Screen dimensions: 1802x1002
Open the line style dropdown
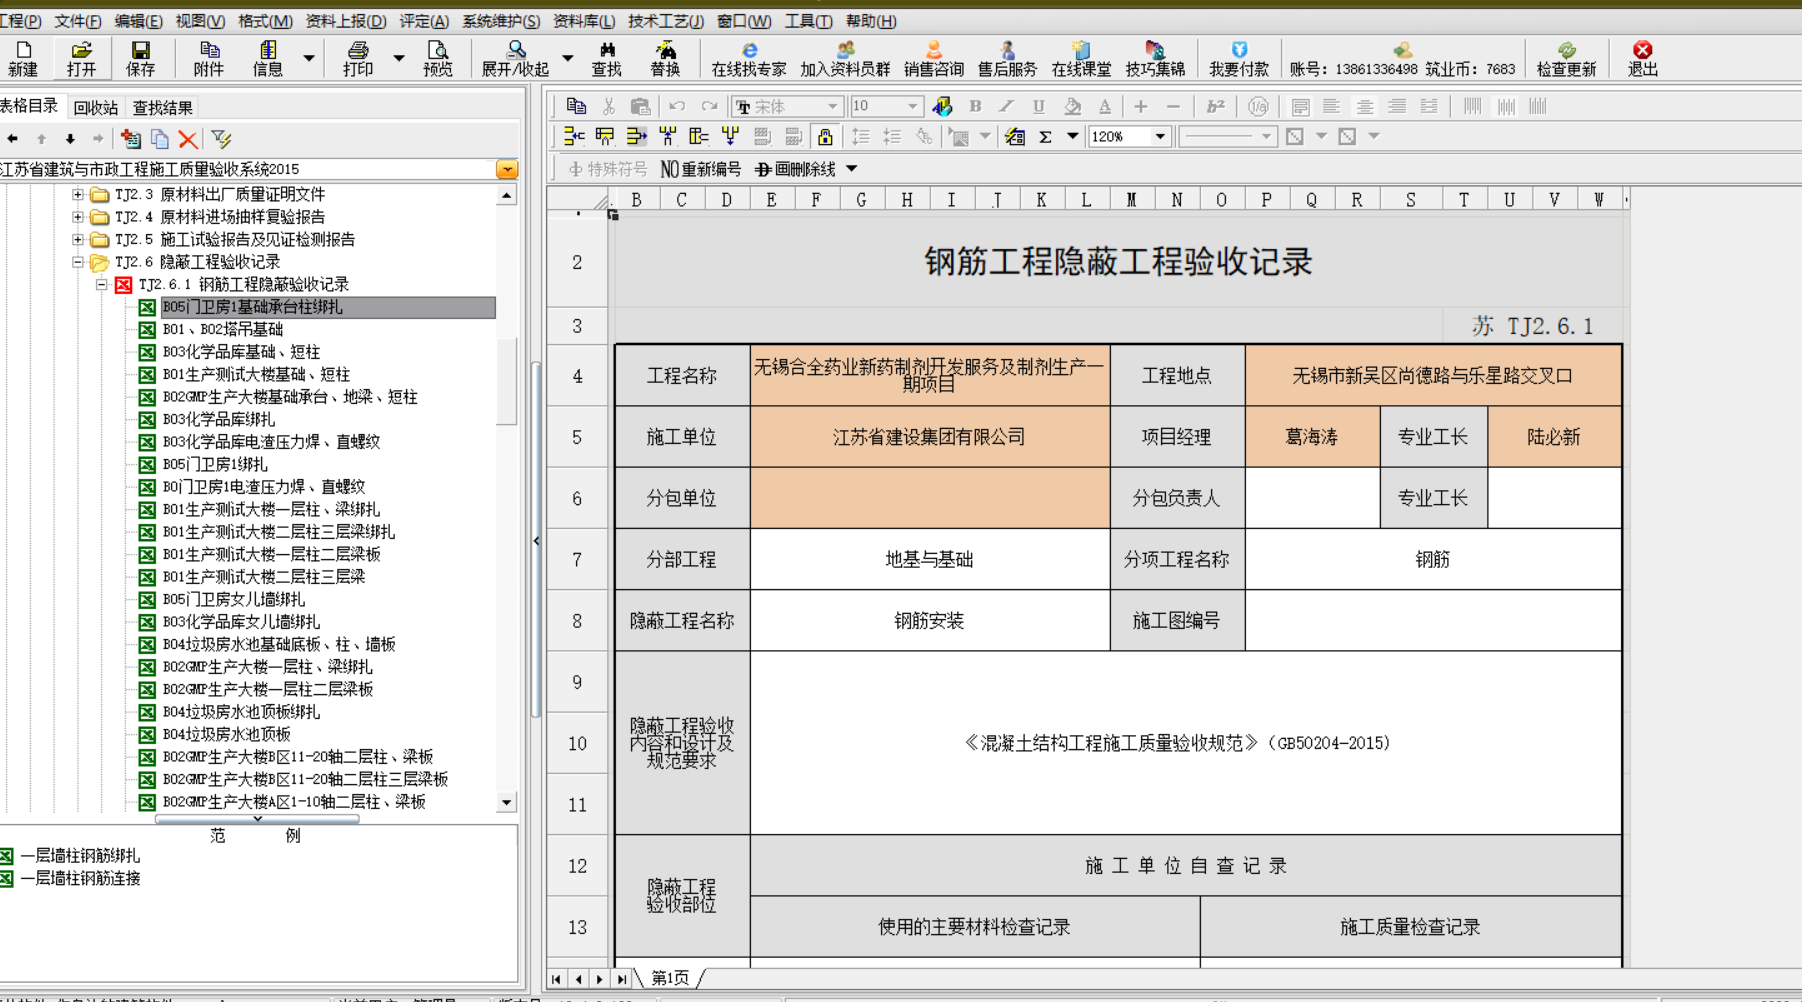(1266, 137)
